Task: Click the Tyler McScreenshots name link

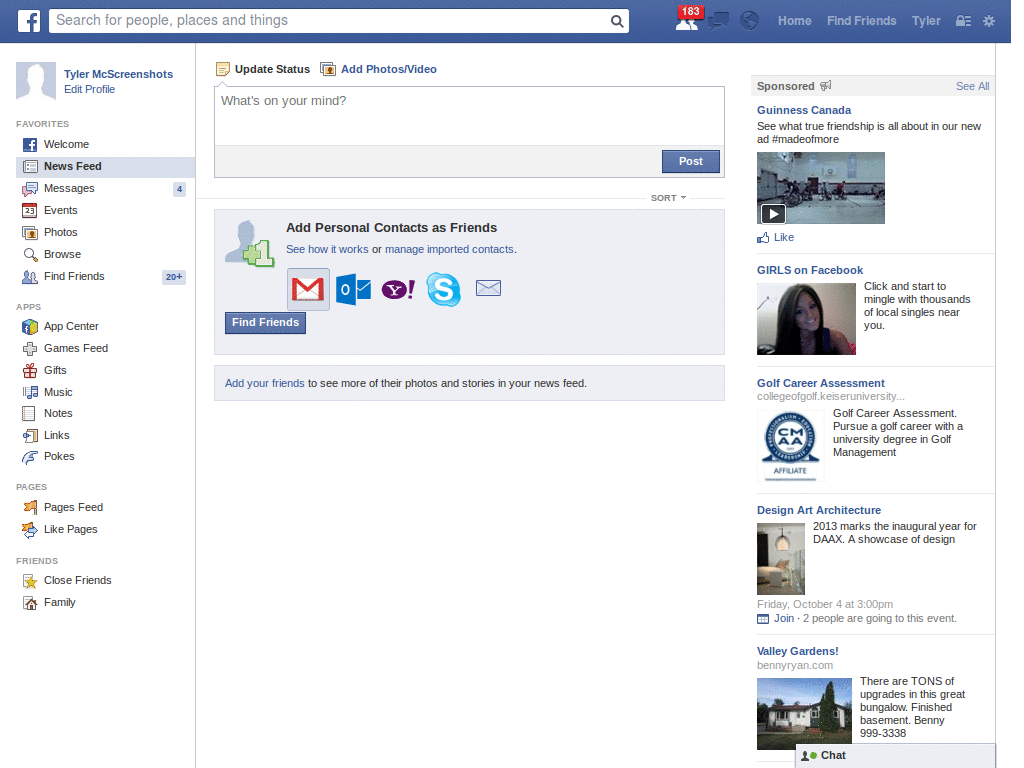Action: point(118,74)
